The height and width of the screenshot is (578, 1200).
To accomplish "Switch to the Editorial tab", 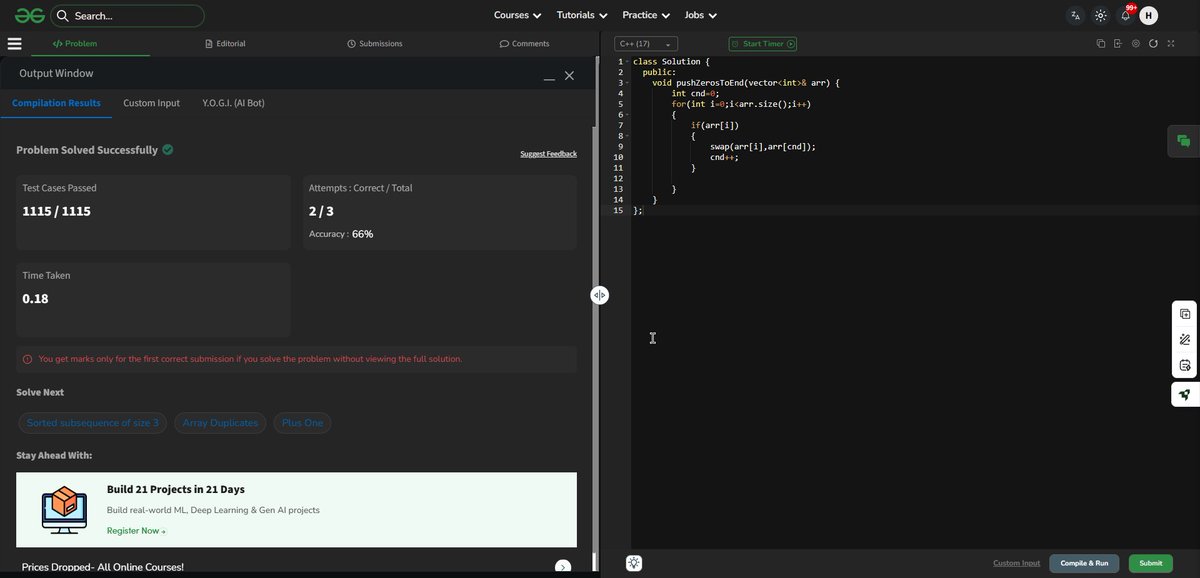I will (225, 44).
